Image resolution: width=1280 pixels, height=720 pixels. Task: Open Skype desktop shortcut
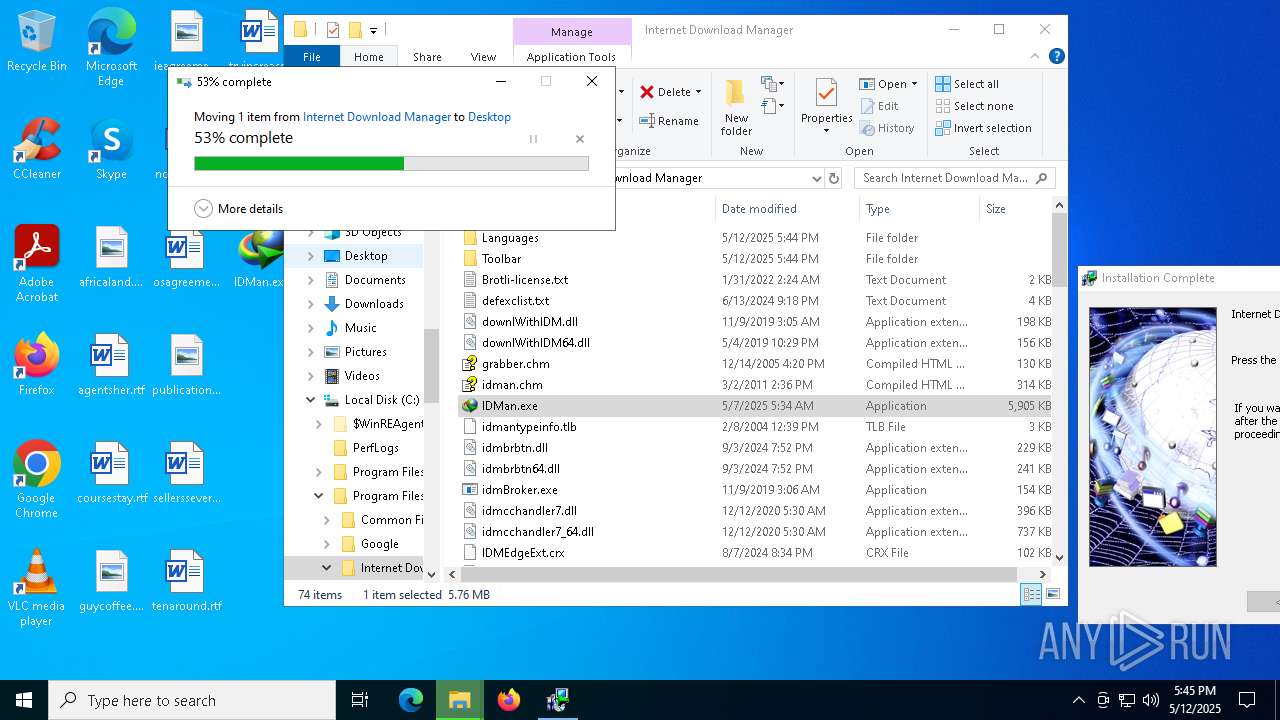click(111, 150)
